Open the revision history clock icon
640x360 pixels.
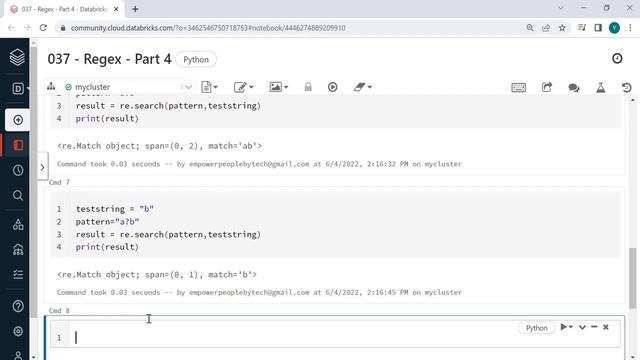[617, 58]
